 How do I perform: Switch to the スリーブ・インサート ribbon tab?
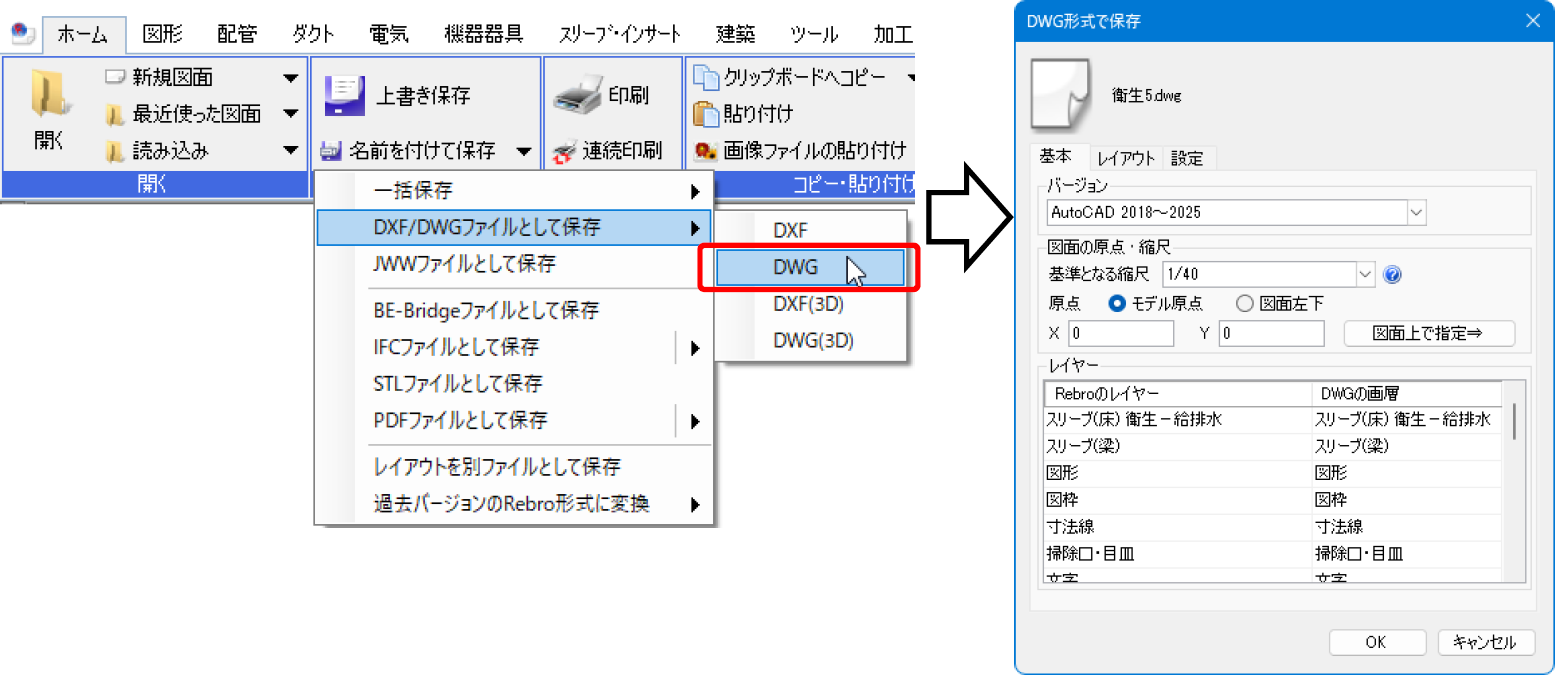coord(620,35)
